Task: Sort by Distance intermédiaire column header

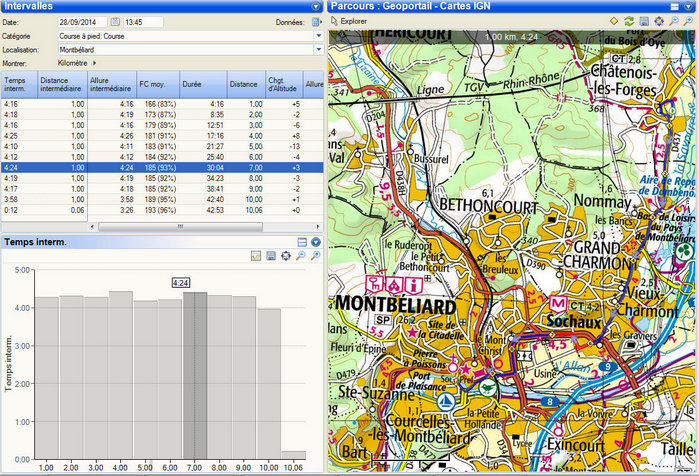Action: pos(62,84)
